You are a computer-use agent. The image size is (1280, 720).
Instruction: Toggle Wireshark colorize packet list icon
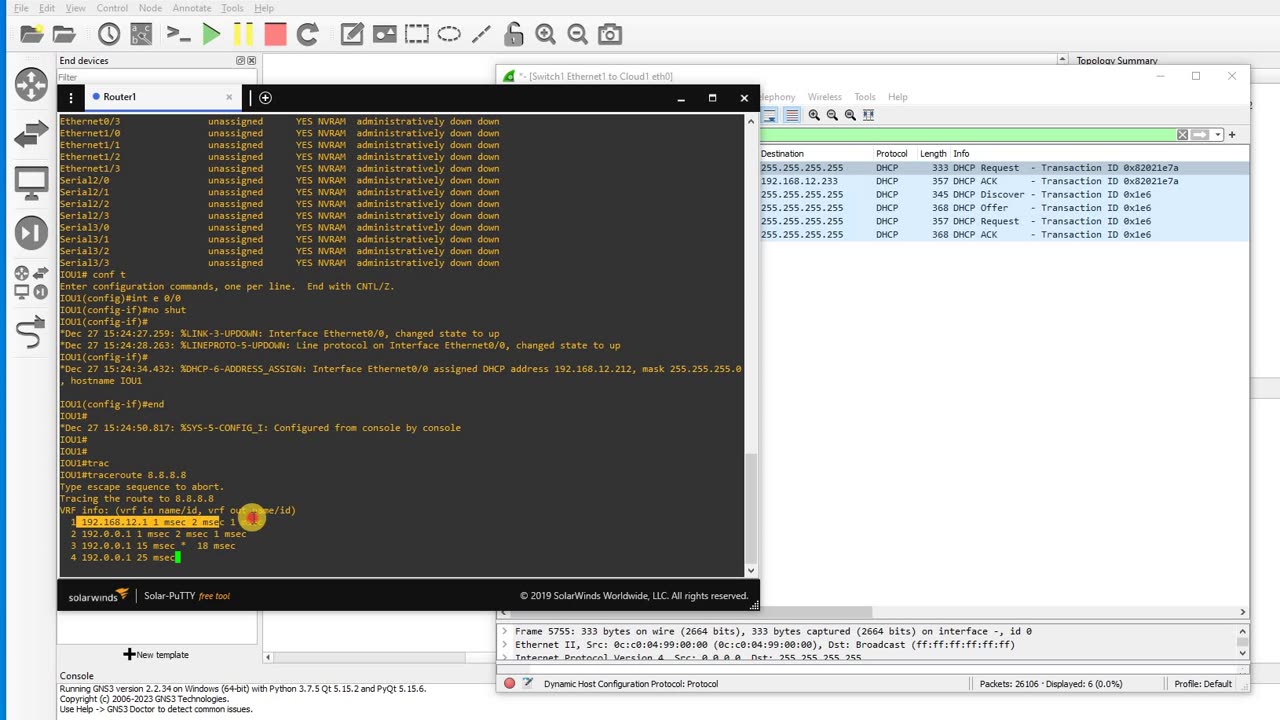coord(791,115)
